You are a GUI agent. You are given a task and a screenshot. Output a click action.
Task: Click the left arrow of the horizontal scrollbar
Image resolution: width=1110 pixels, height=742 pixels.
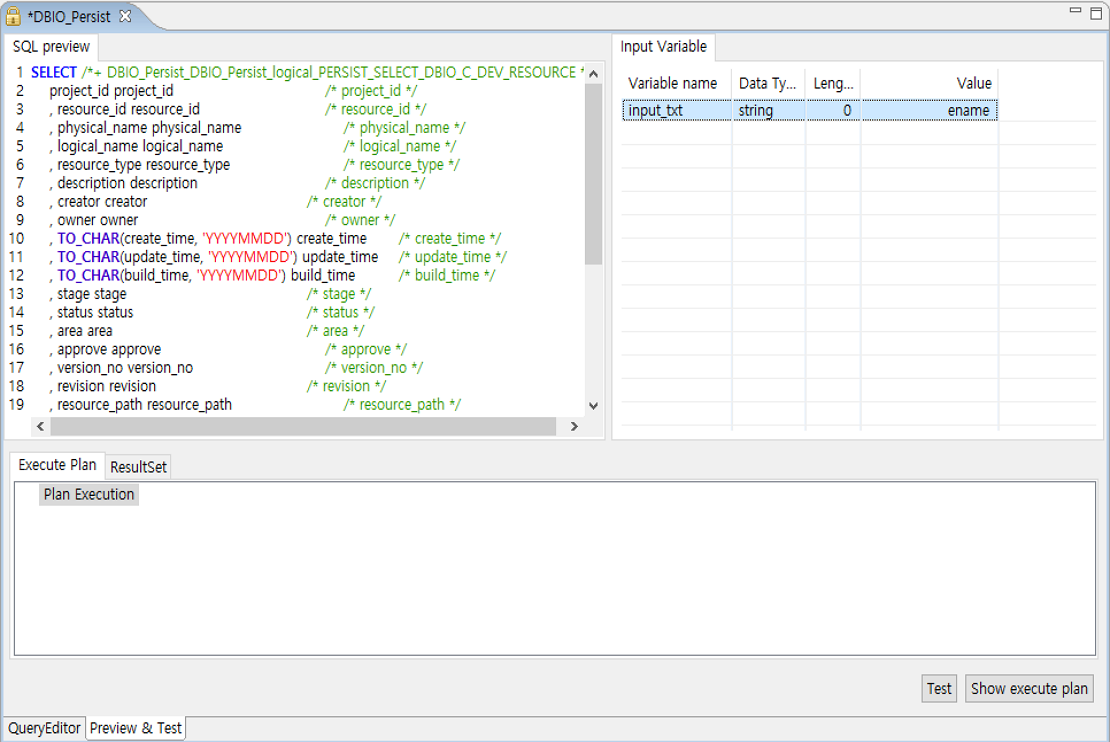pos(40,426)
